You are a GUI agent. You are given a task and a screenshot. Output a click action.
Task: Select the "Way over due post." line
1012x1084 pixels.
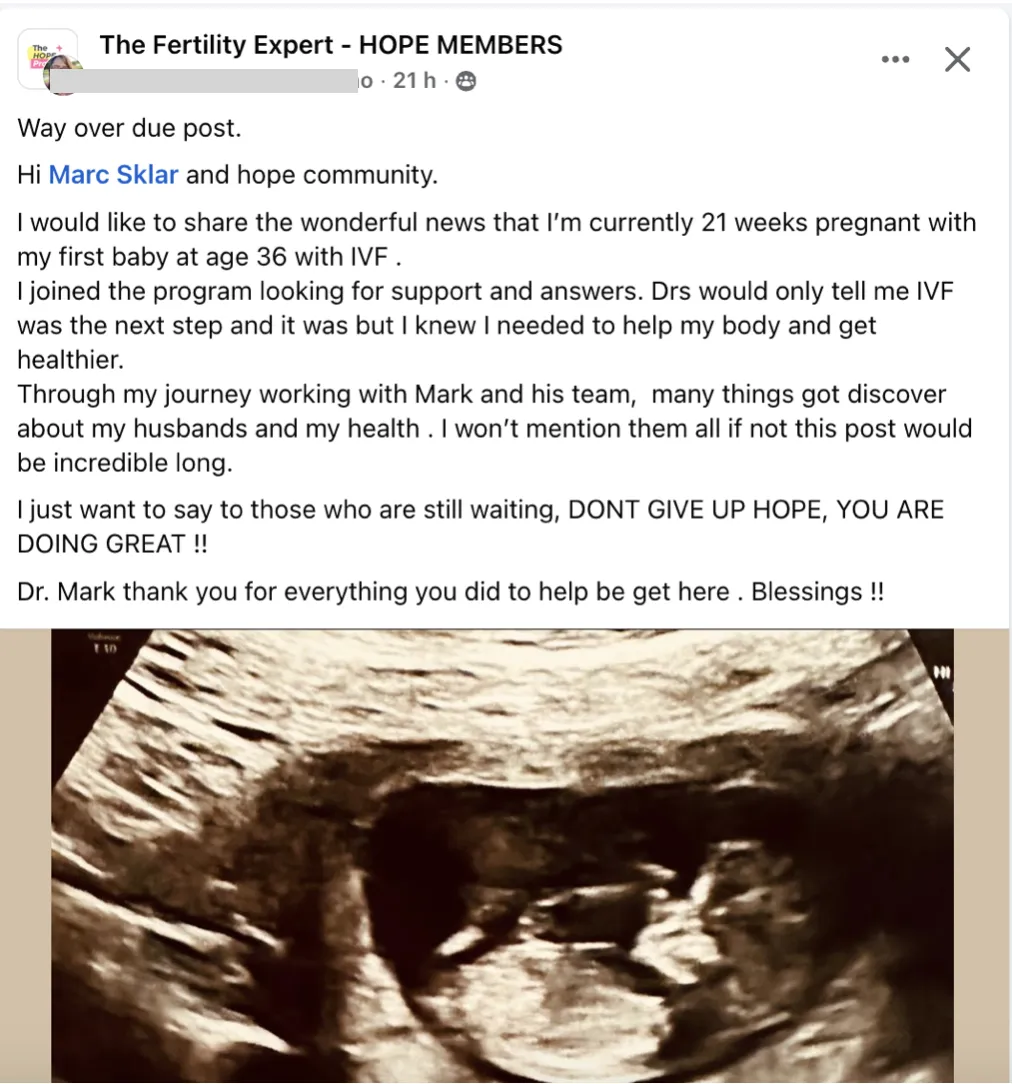point(129,128)
